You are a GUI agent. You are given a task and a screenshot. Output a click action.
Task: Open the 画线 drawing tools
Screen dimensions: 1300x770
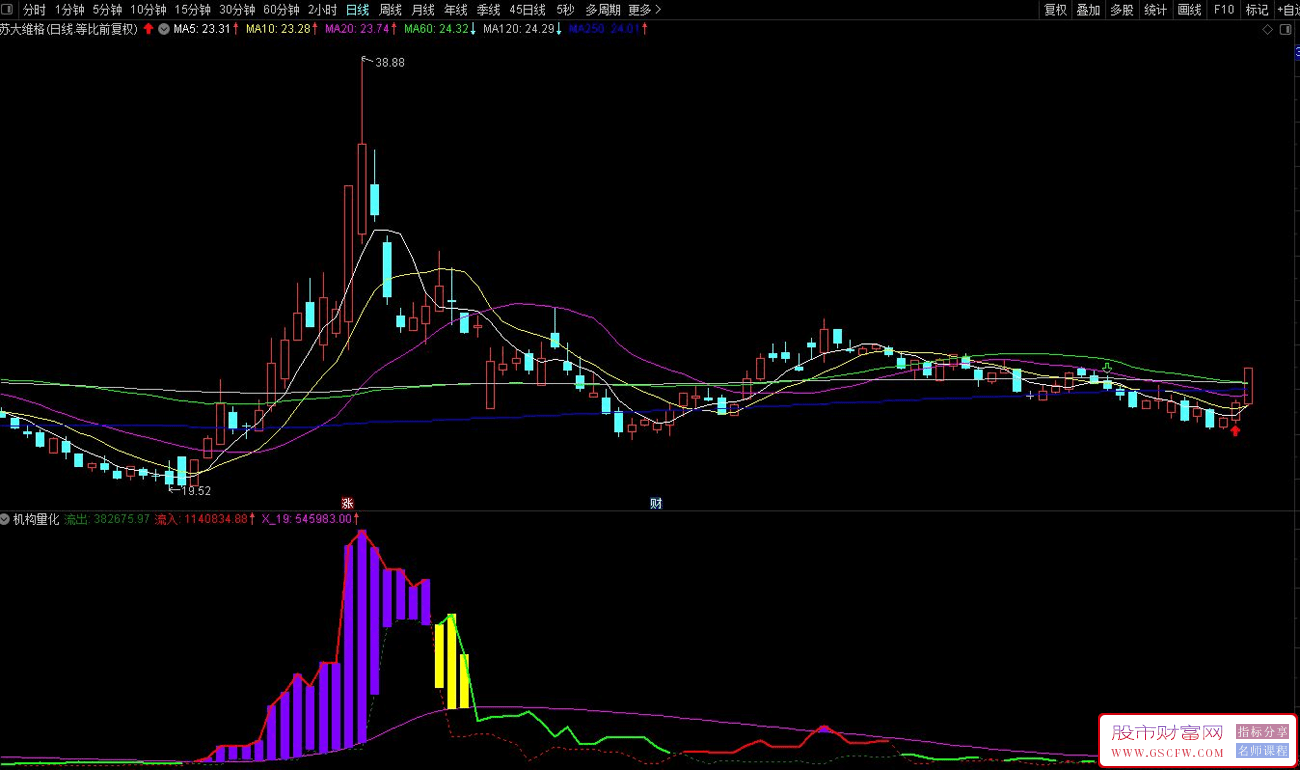(1189, 10)
